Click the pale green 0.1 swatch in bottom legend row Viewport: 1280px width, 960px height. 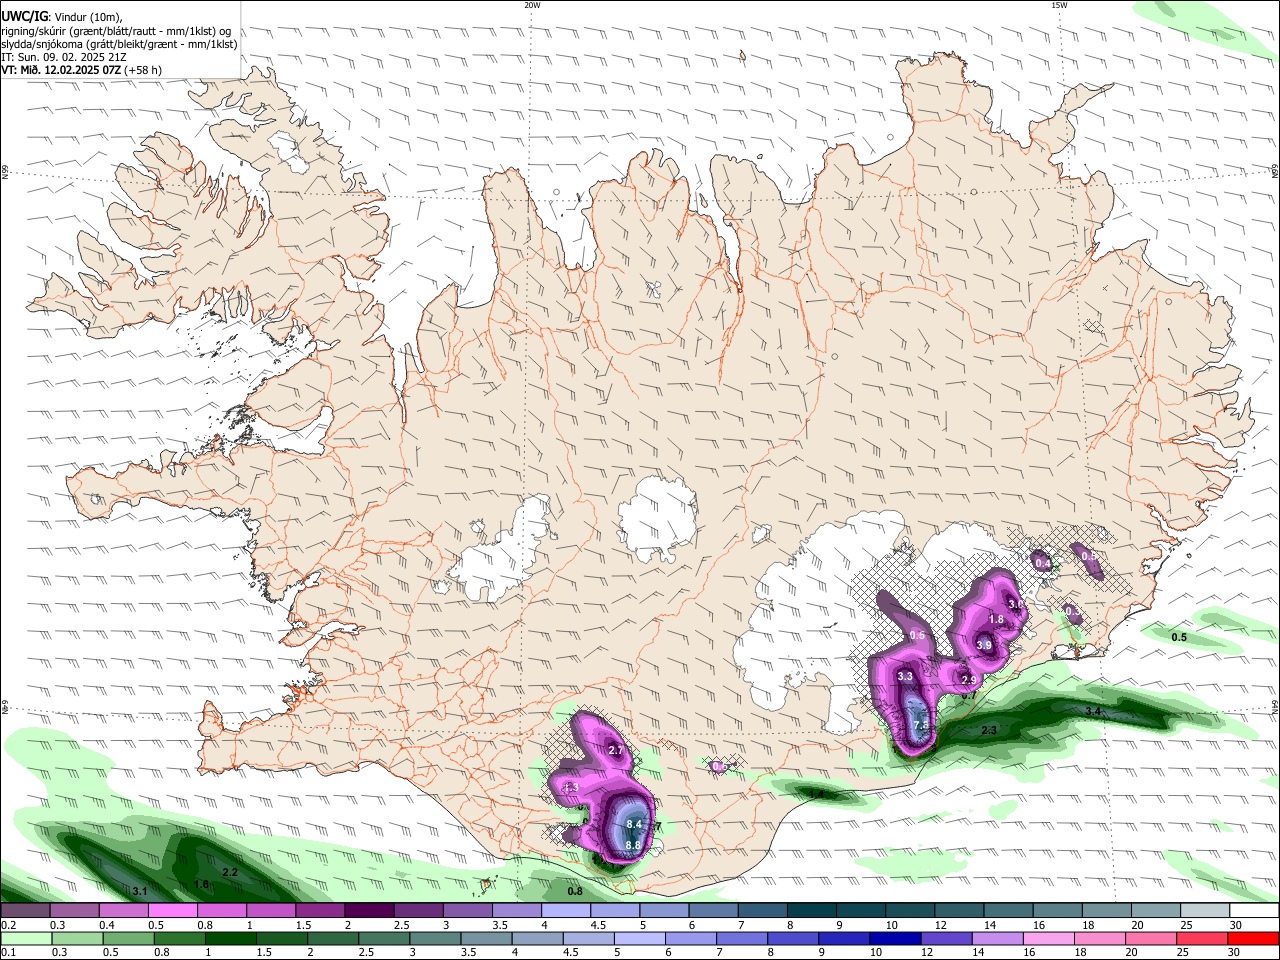click(26, 939)
